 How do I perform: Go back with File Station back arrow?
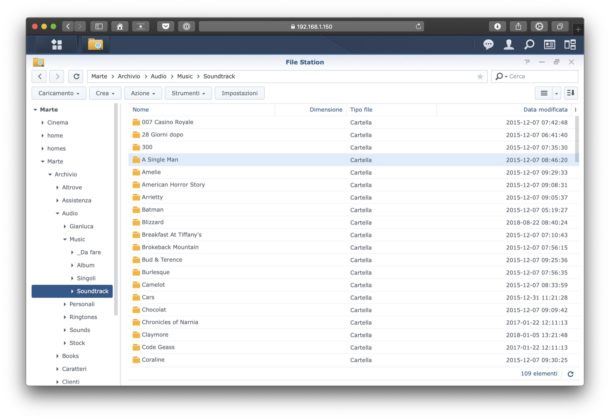40,76
